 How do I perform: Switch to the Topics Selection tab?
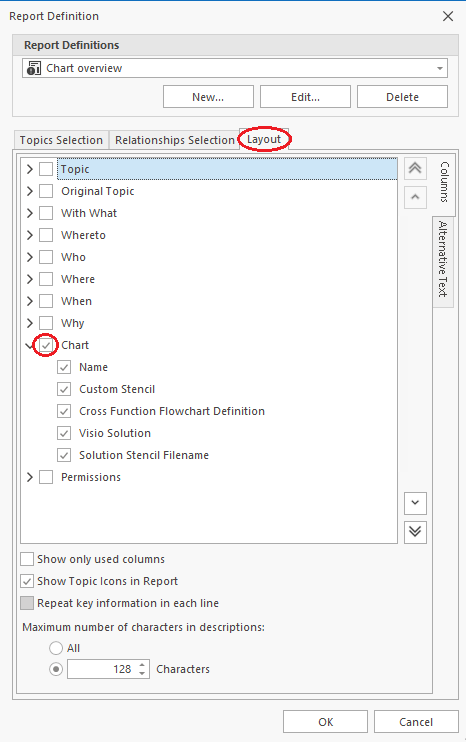pos(61,140)
